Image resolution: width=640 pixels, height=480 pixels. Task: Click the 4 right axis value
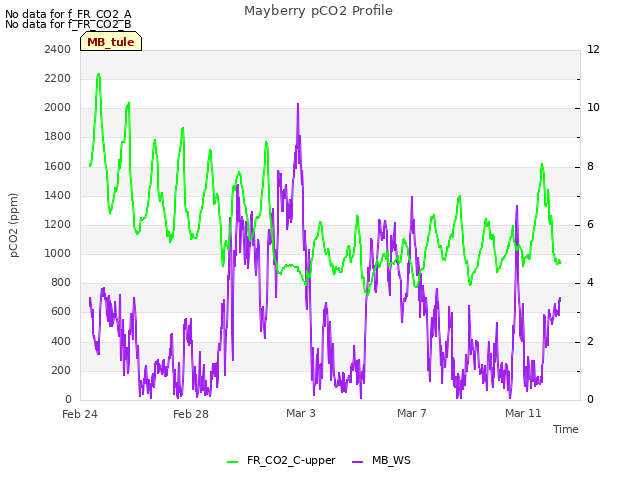[x=590, y=282]
